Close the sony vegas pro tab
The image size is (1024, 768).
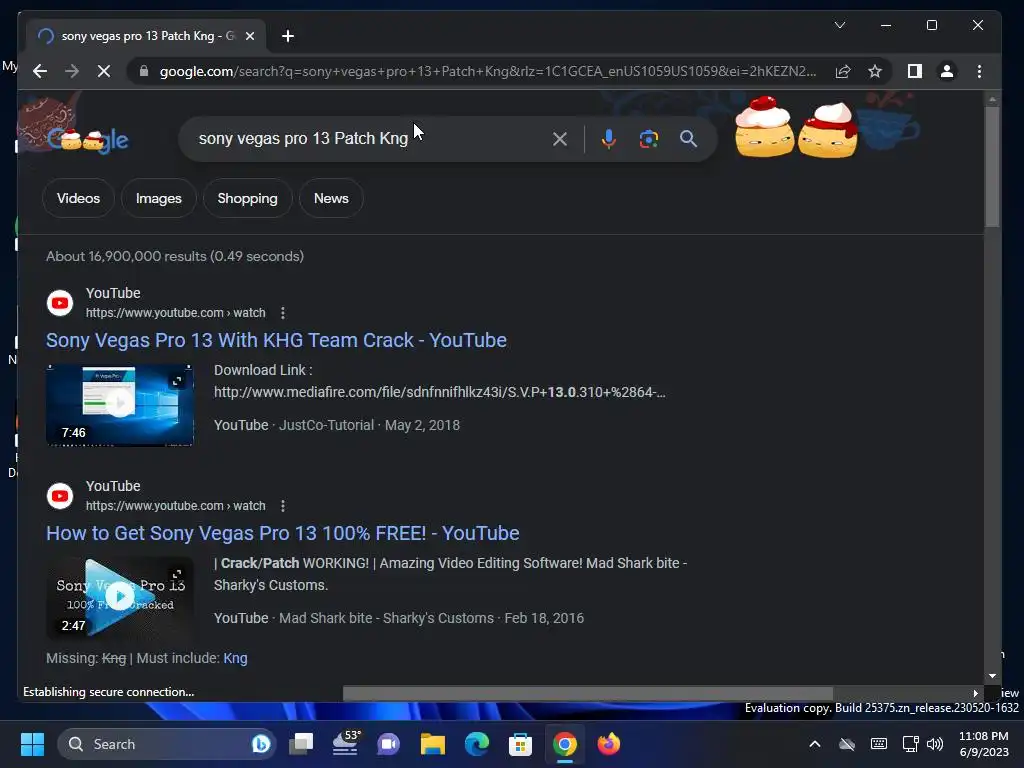pos(249,36)
